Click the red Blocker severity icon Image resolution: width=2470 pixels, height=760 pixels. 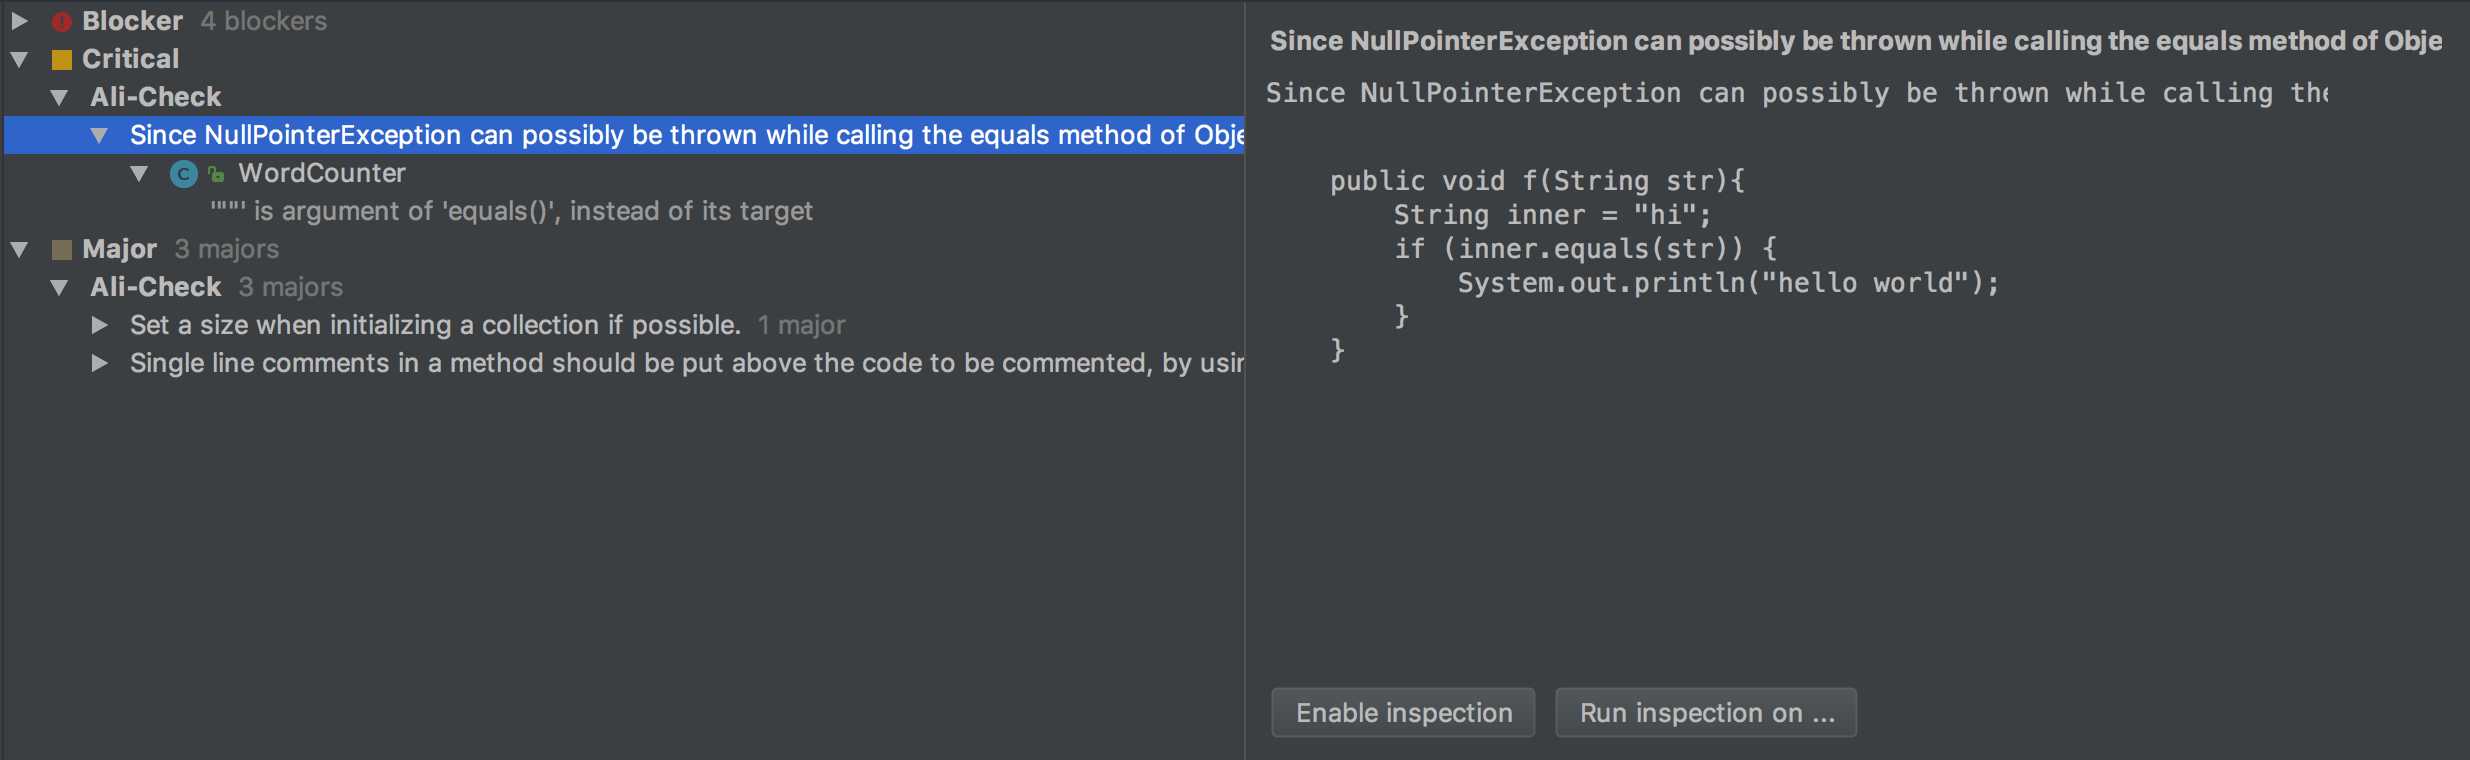tap(62, 21)
